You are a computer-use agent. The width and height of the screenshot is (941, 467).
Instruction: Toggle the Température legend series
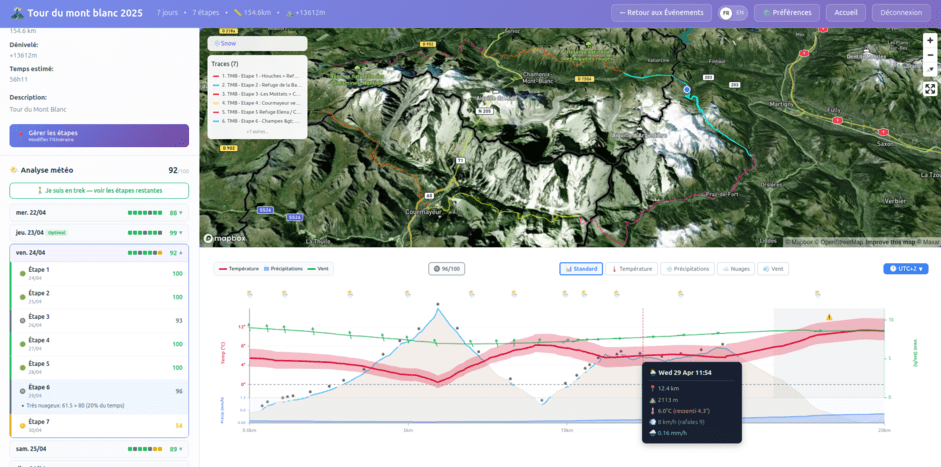coord(239,269)
